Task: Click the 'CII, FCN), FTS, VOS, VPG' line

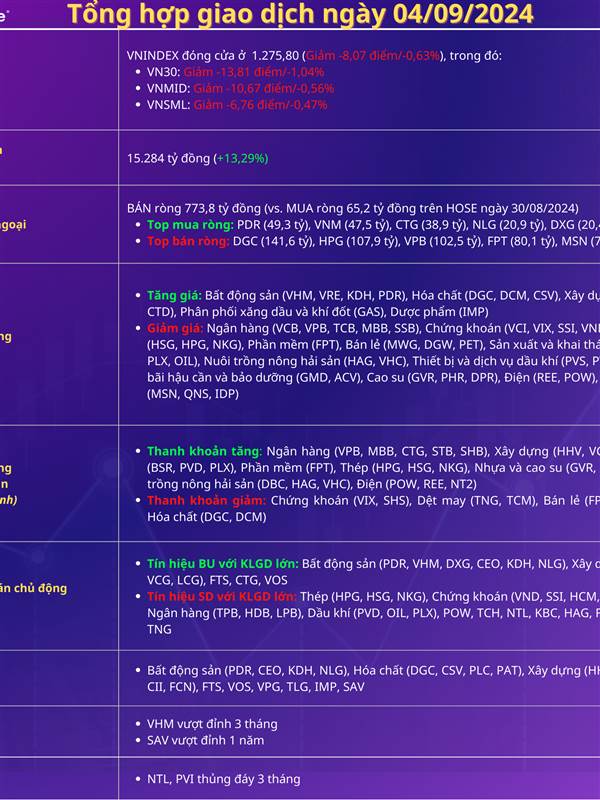Action: [256, 687]
